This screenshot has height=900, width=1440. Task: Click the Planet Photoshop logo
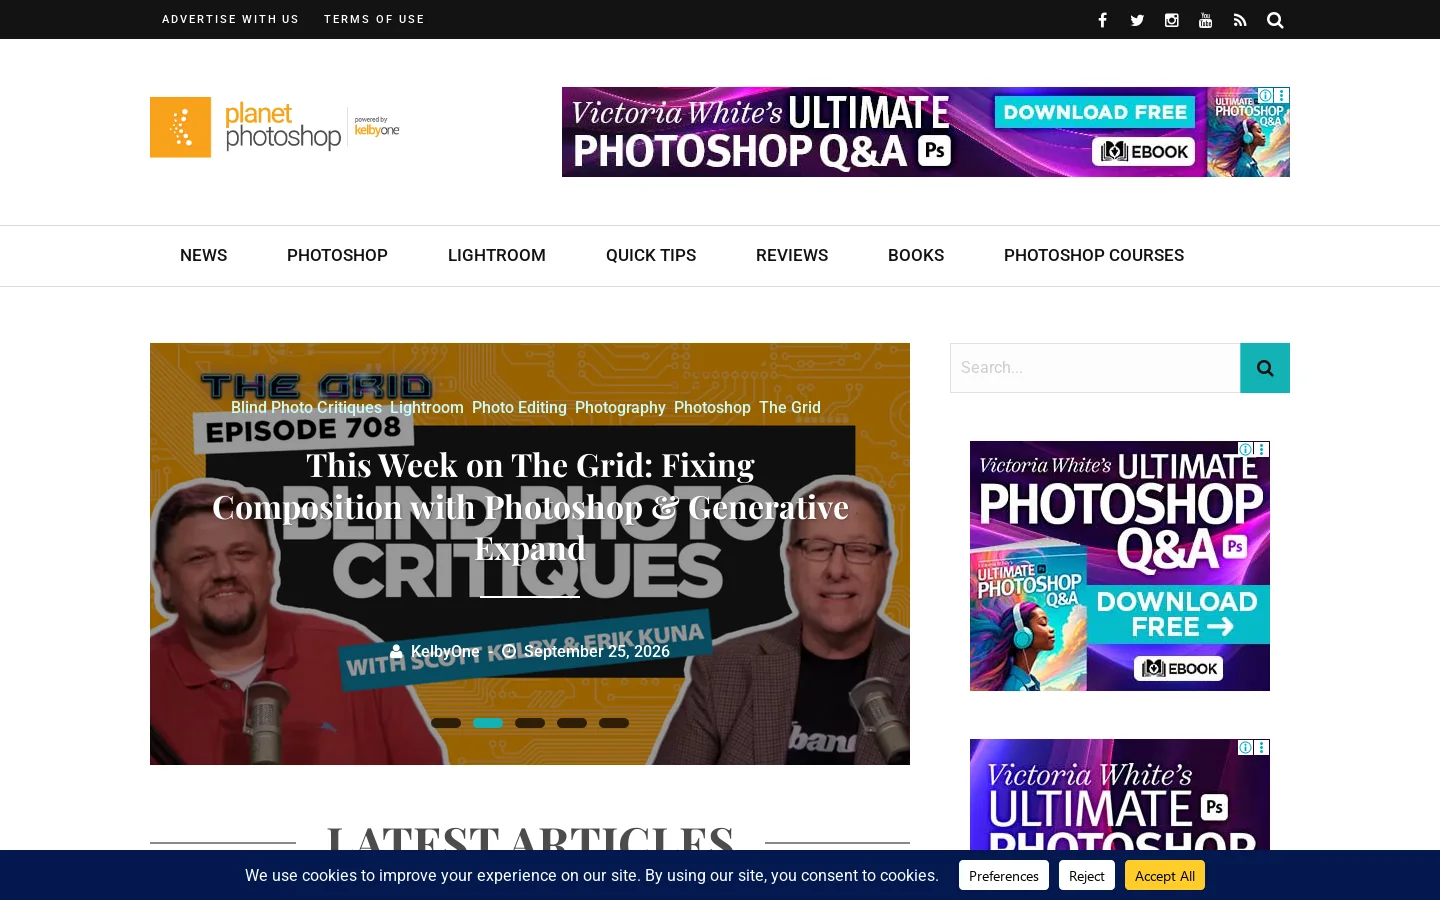coord(275,127)
